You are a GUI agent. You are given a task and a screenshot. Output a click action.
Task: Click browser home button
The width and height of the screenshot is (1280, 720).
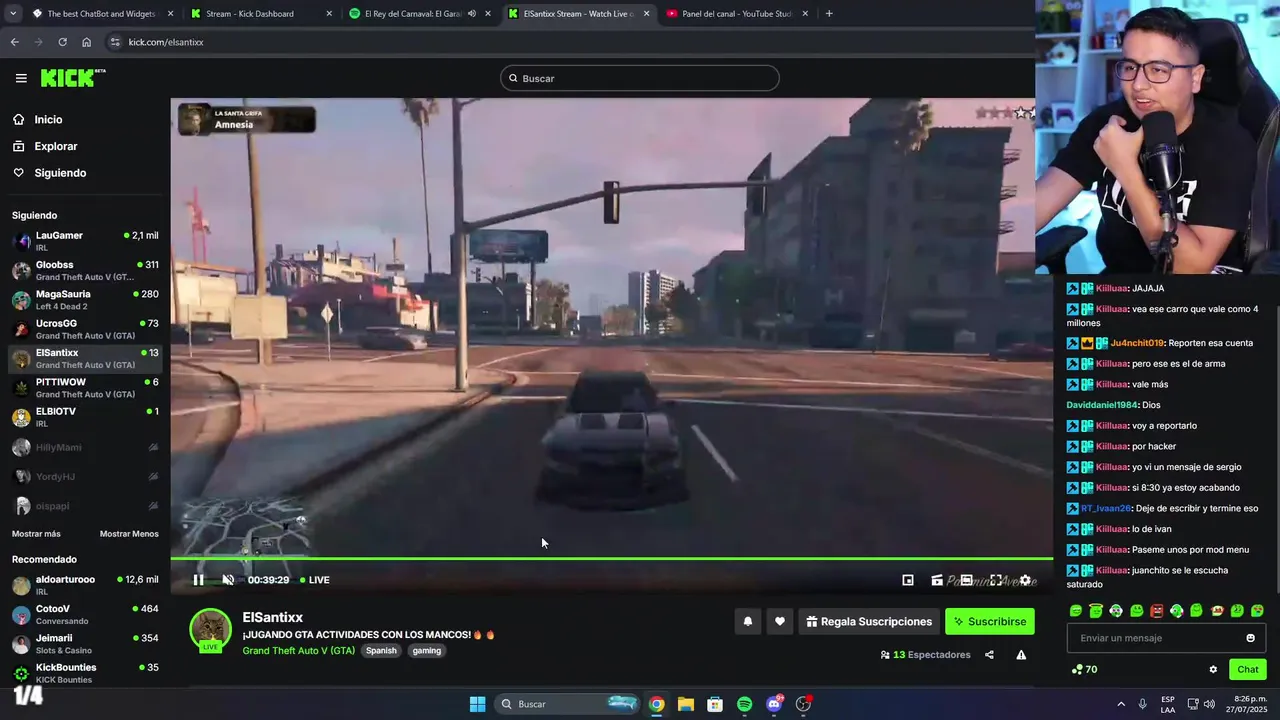click(x=86, y=42)
